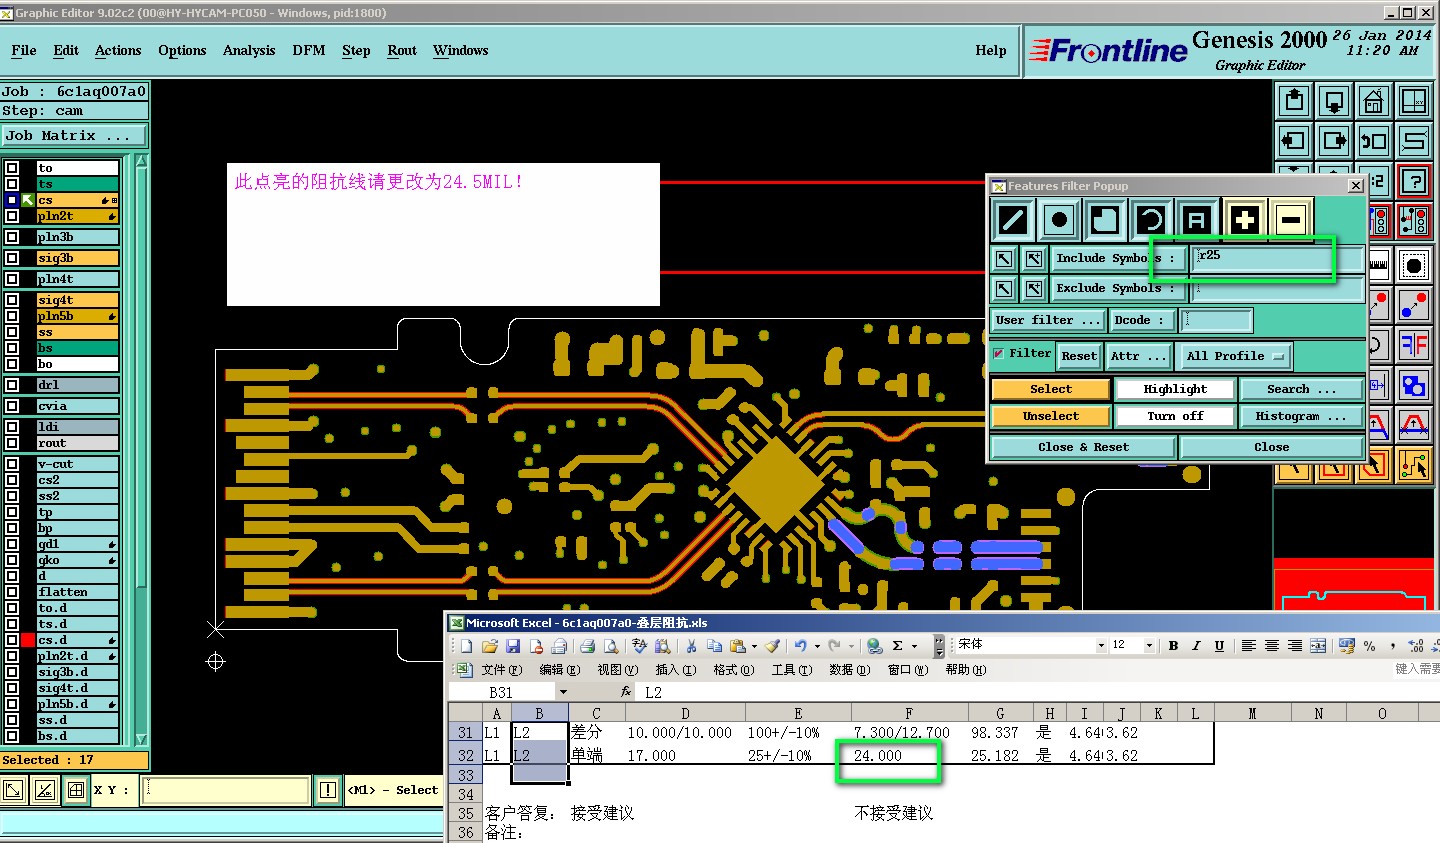Click arrow icon left of Exclude Symbols
The width and height of the screenshot is (1440, 843).
coord(1004,289)
